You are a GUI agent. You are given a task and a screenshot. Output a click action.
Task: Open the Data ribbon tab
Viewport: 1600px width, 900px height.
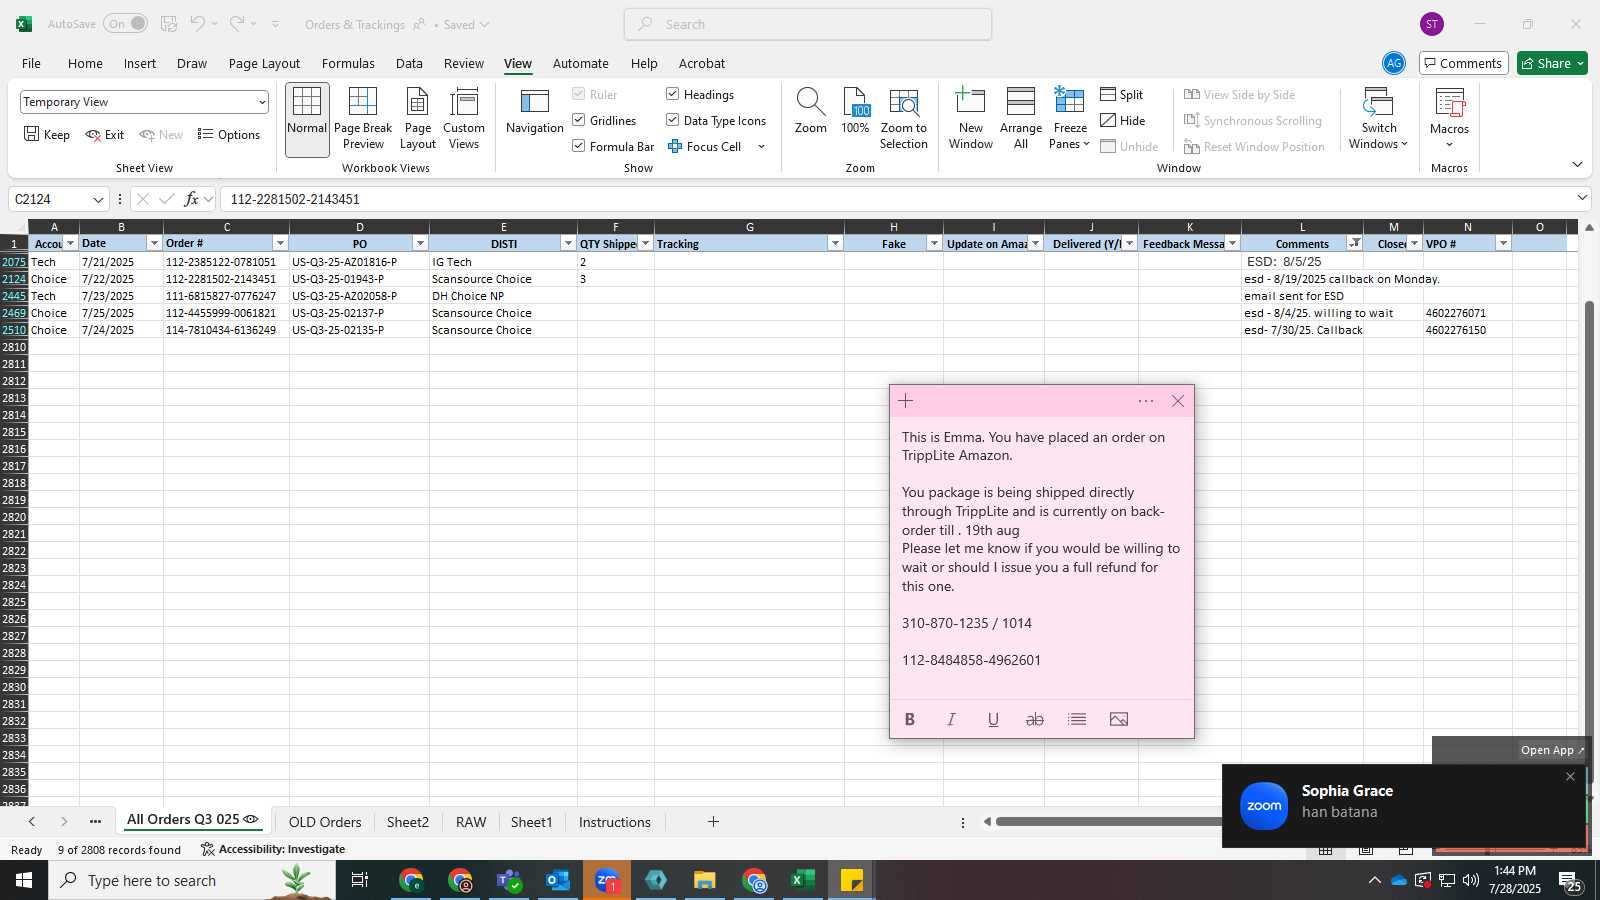[x=409, y=63]
